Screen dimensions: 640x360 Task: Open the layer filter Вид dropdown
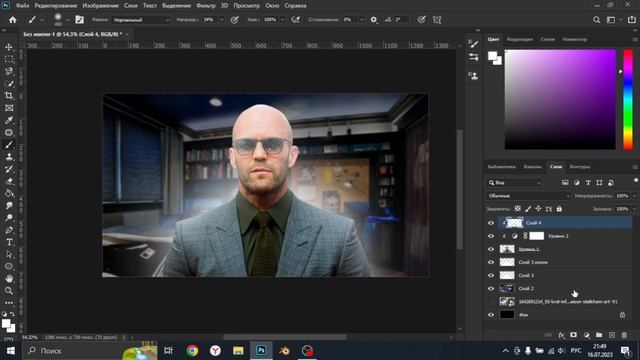[515, 182]
